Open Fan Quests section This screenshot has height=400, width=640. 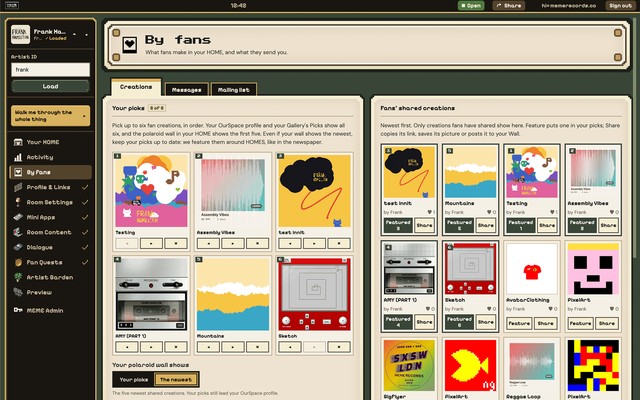(50, 262)
